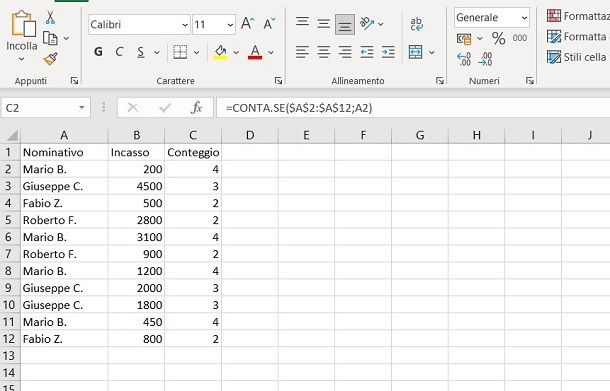The height and width of the screenshot is (391, 610).
Task: Click Nominativo header cell
Action: click(x=64, y=152)
